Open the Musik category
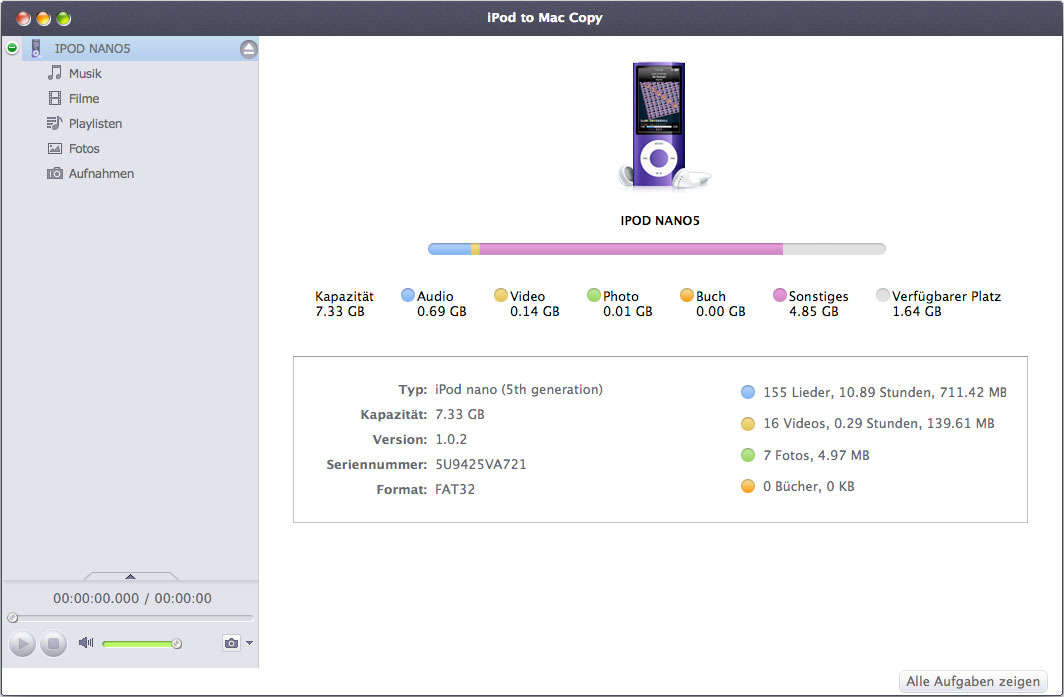Screen dimensions: 1064x697 click(x=85, y=73)
